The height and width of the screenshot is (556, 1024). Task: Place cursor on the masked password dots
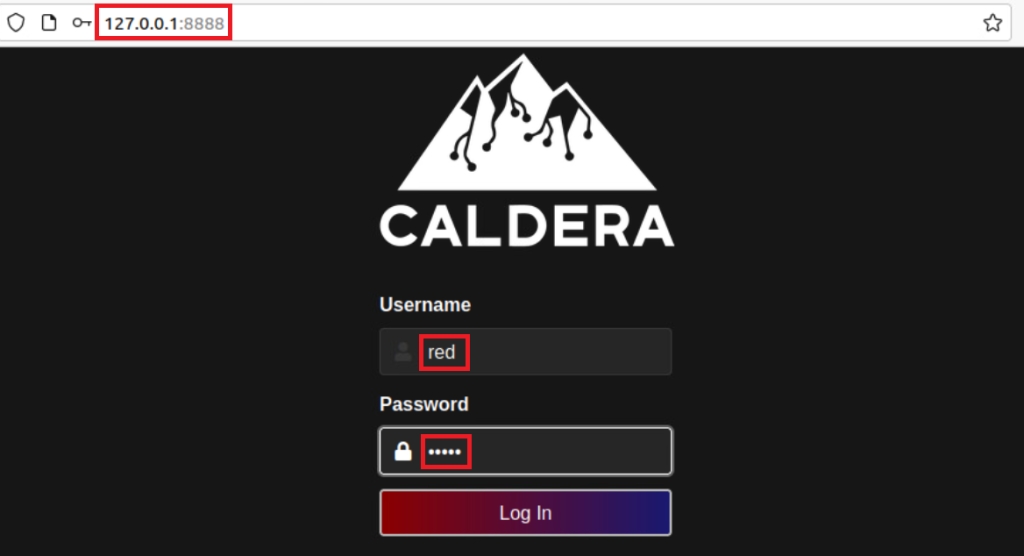tap(445, 452)
